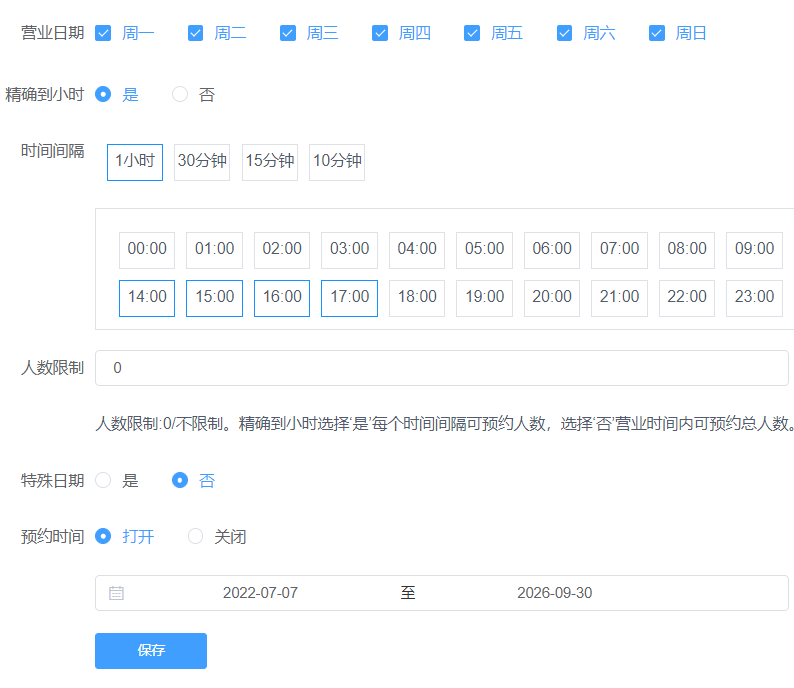Uncheck the 周五 checkbox
This screenshot has height=688, width=794.
[x=472, y=33]
